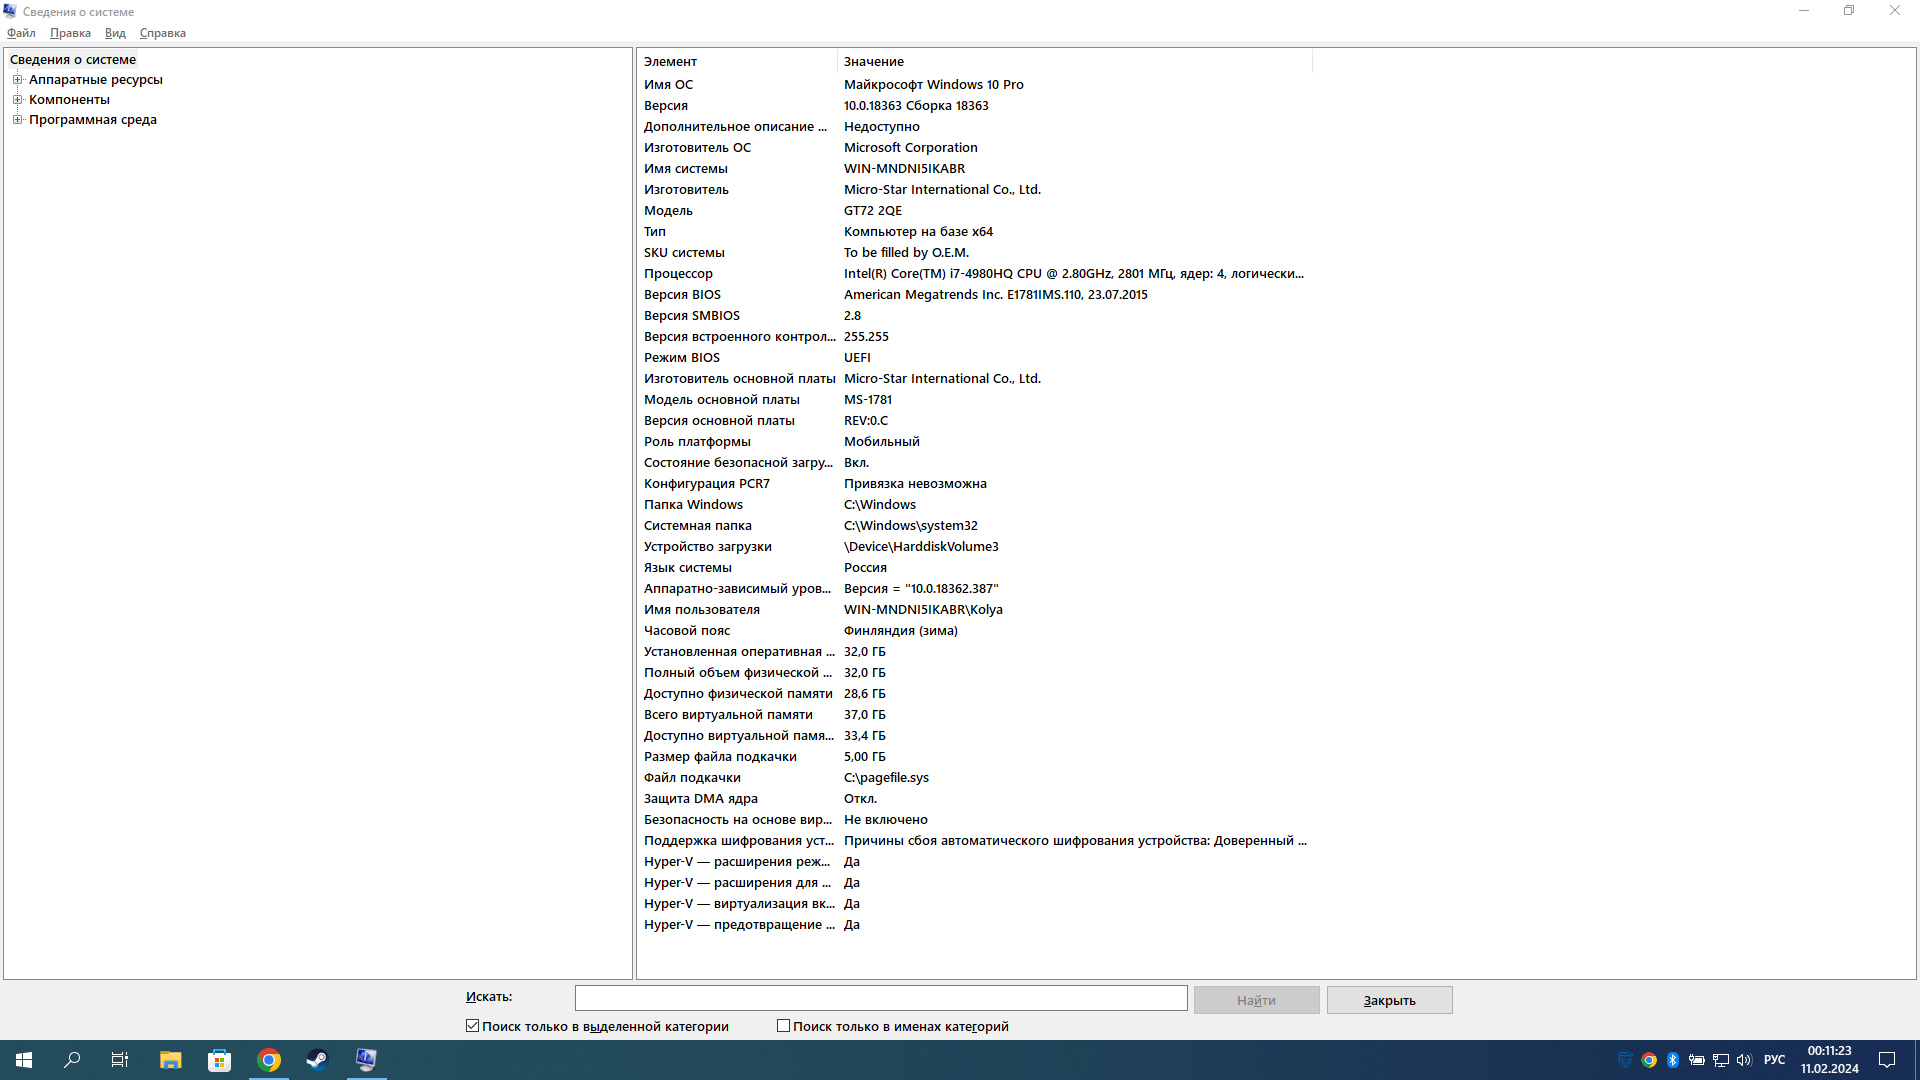1920x1080 pixels.
Task: Open the notification Action Center
Action: click(1887, 1060)
